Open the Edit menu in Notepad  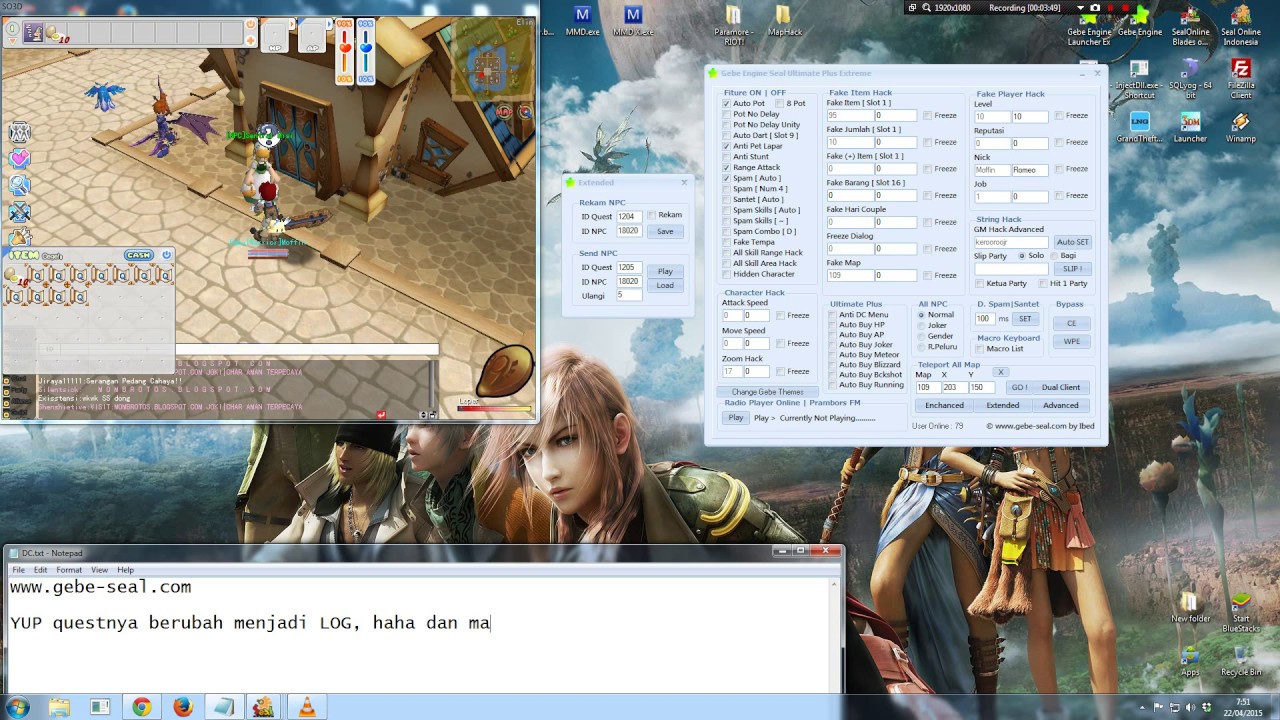(x=40, y=570)
